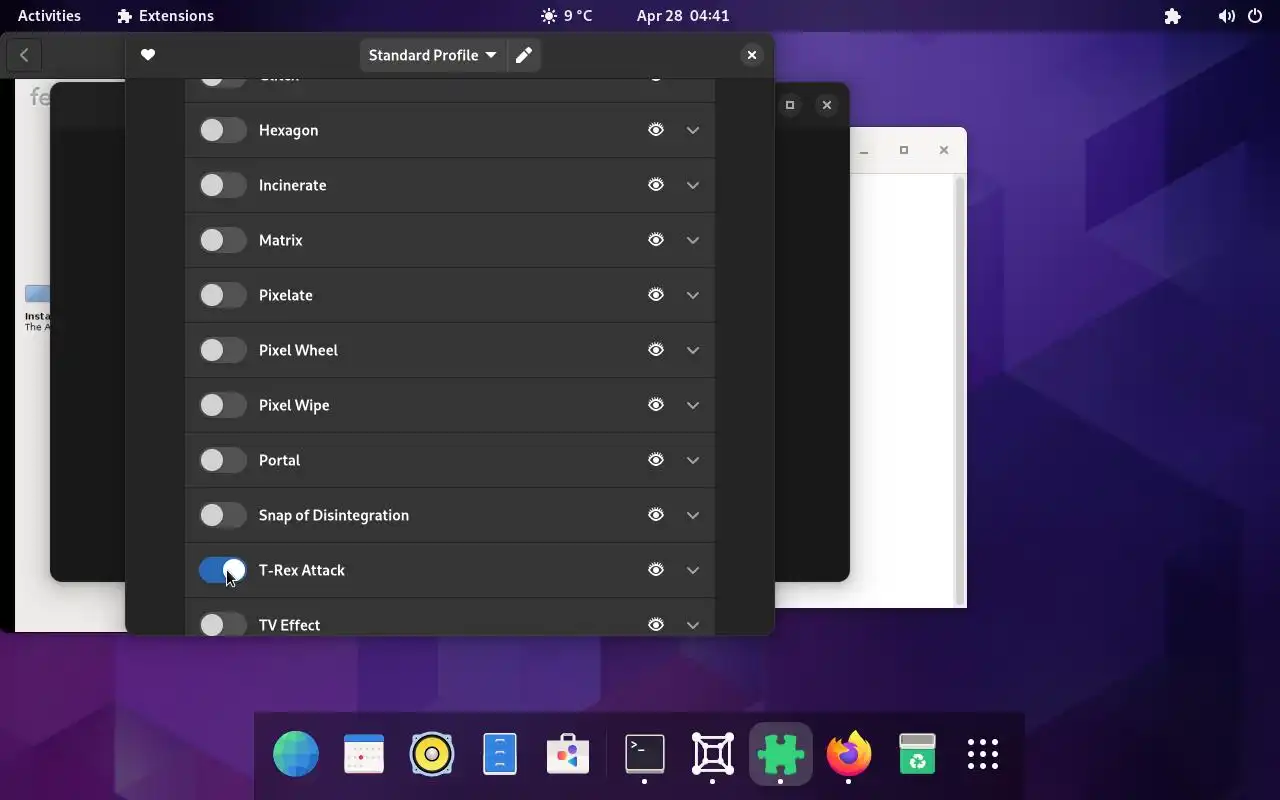Preview the TV Effect with its eye icon
Screen dimensions: 1280x800
(x=656, y=625)
